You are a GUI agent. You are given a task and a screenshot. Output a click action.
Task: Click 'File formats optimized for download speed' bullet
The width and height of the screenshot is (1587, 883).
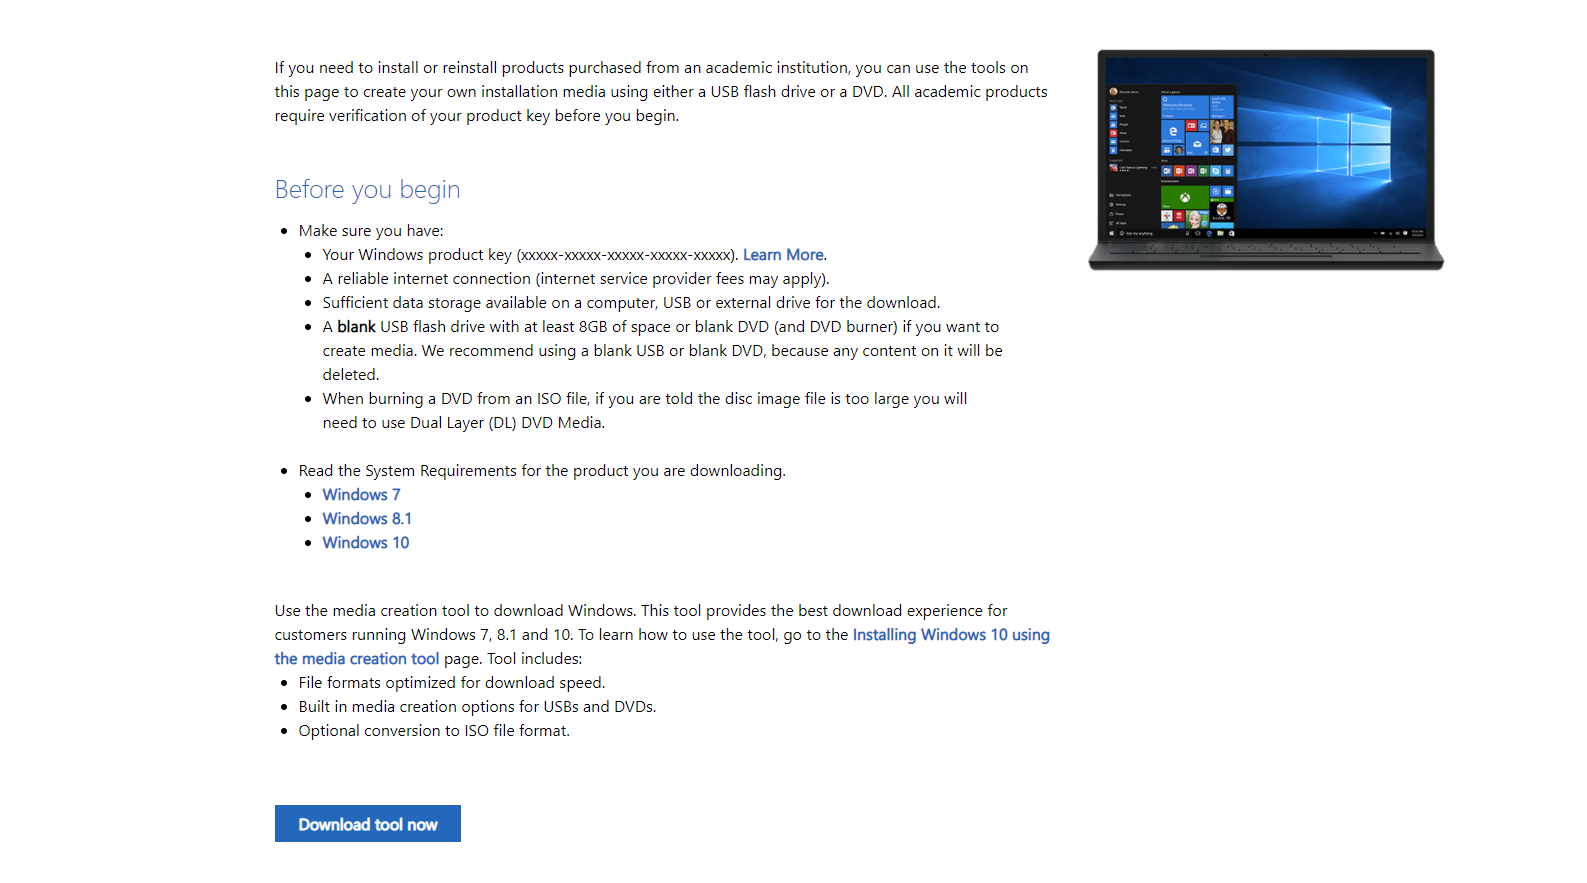[x=452, y=683]
